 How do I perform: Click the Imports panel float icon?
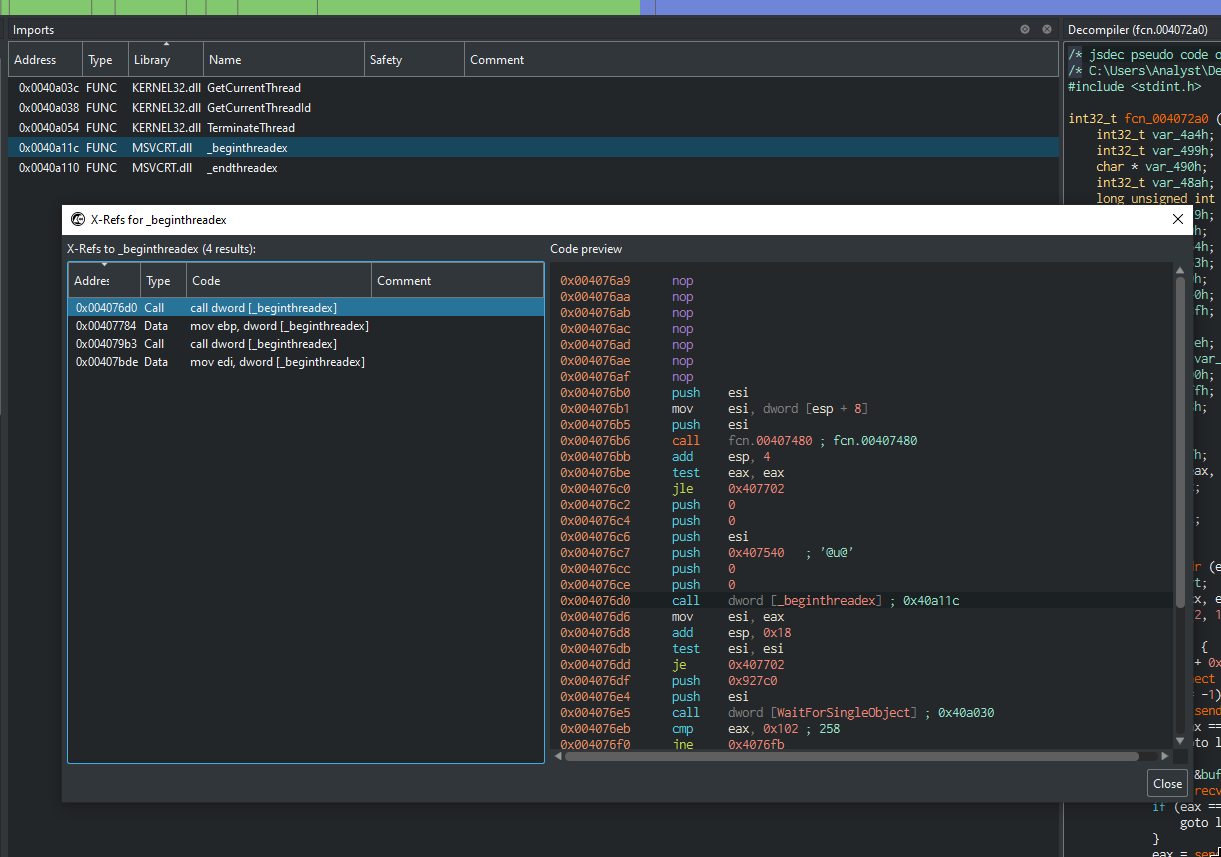click(1025, 29)
